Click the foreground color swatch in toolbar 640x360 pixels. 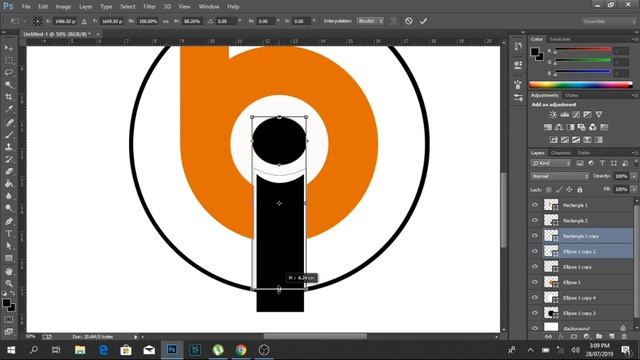[7, 303]
